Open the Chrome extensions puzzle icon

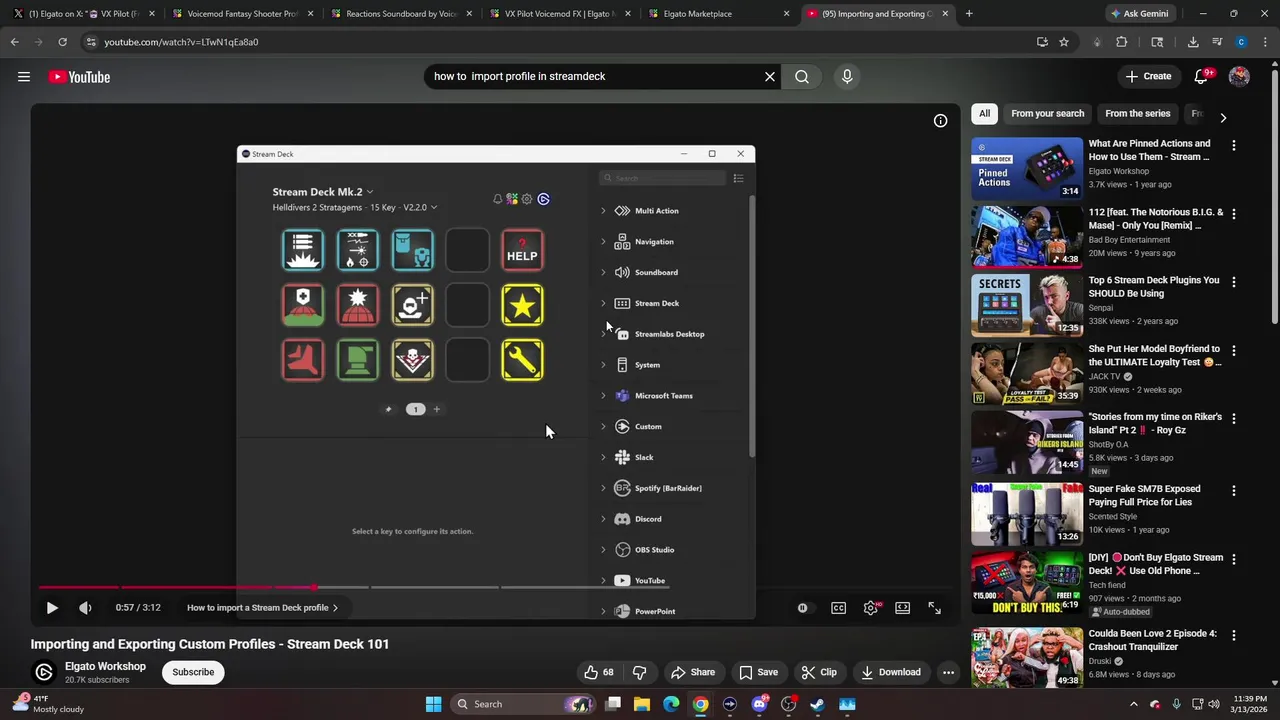pyautogui.click(x=1121, y=42)
